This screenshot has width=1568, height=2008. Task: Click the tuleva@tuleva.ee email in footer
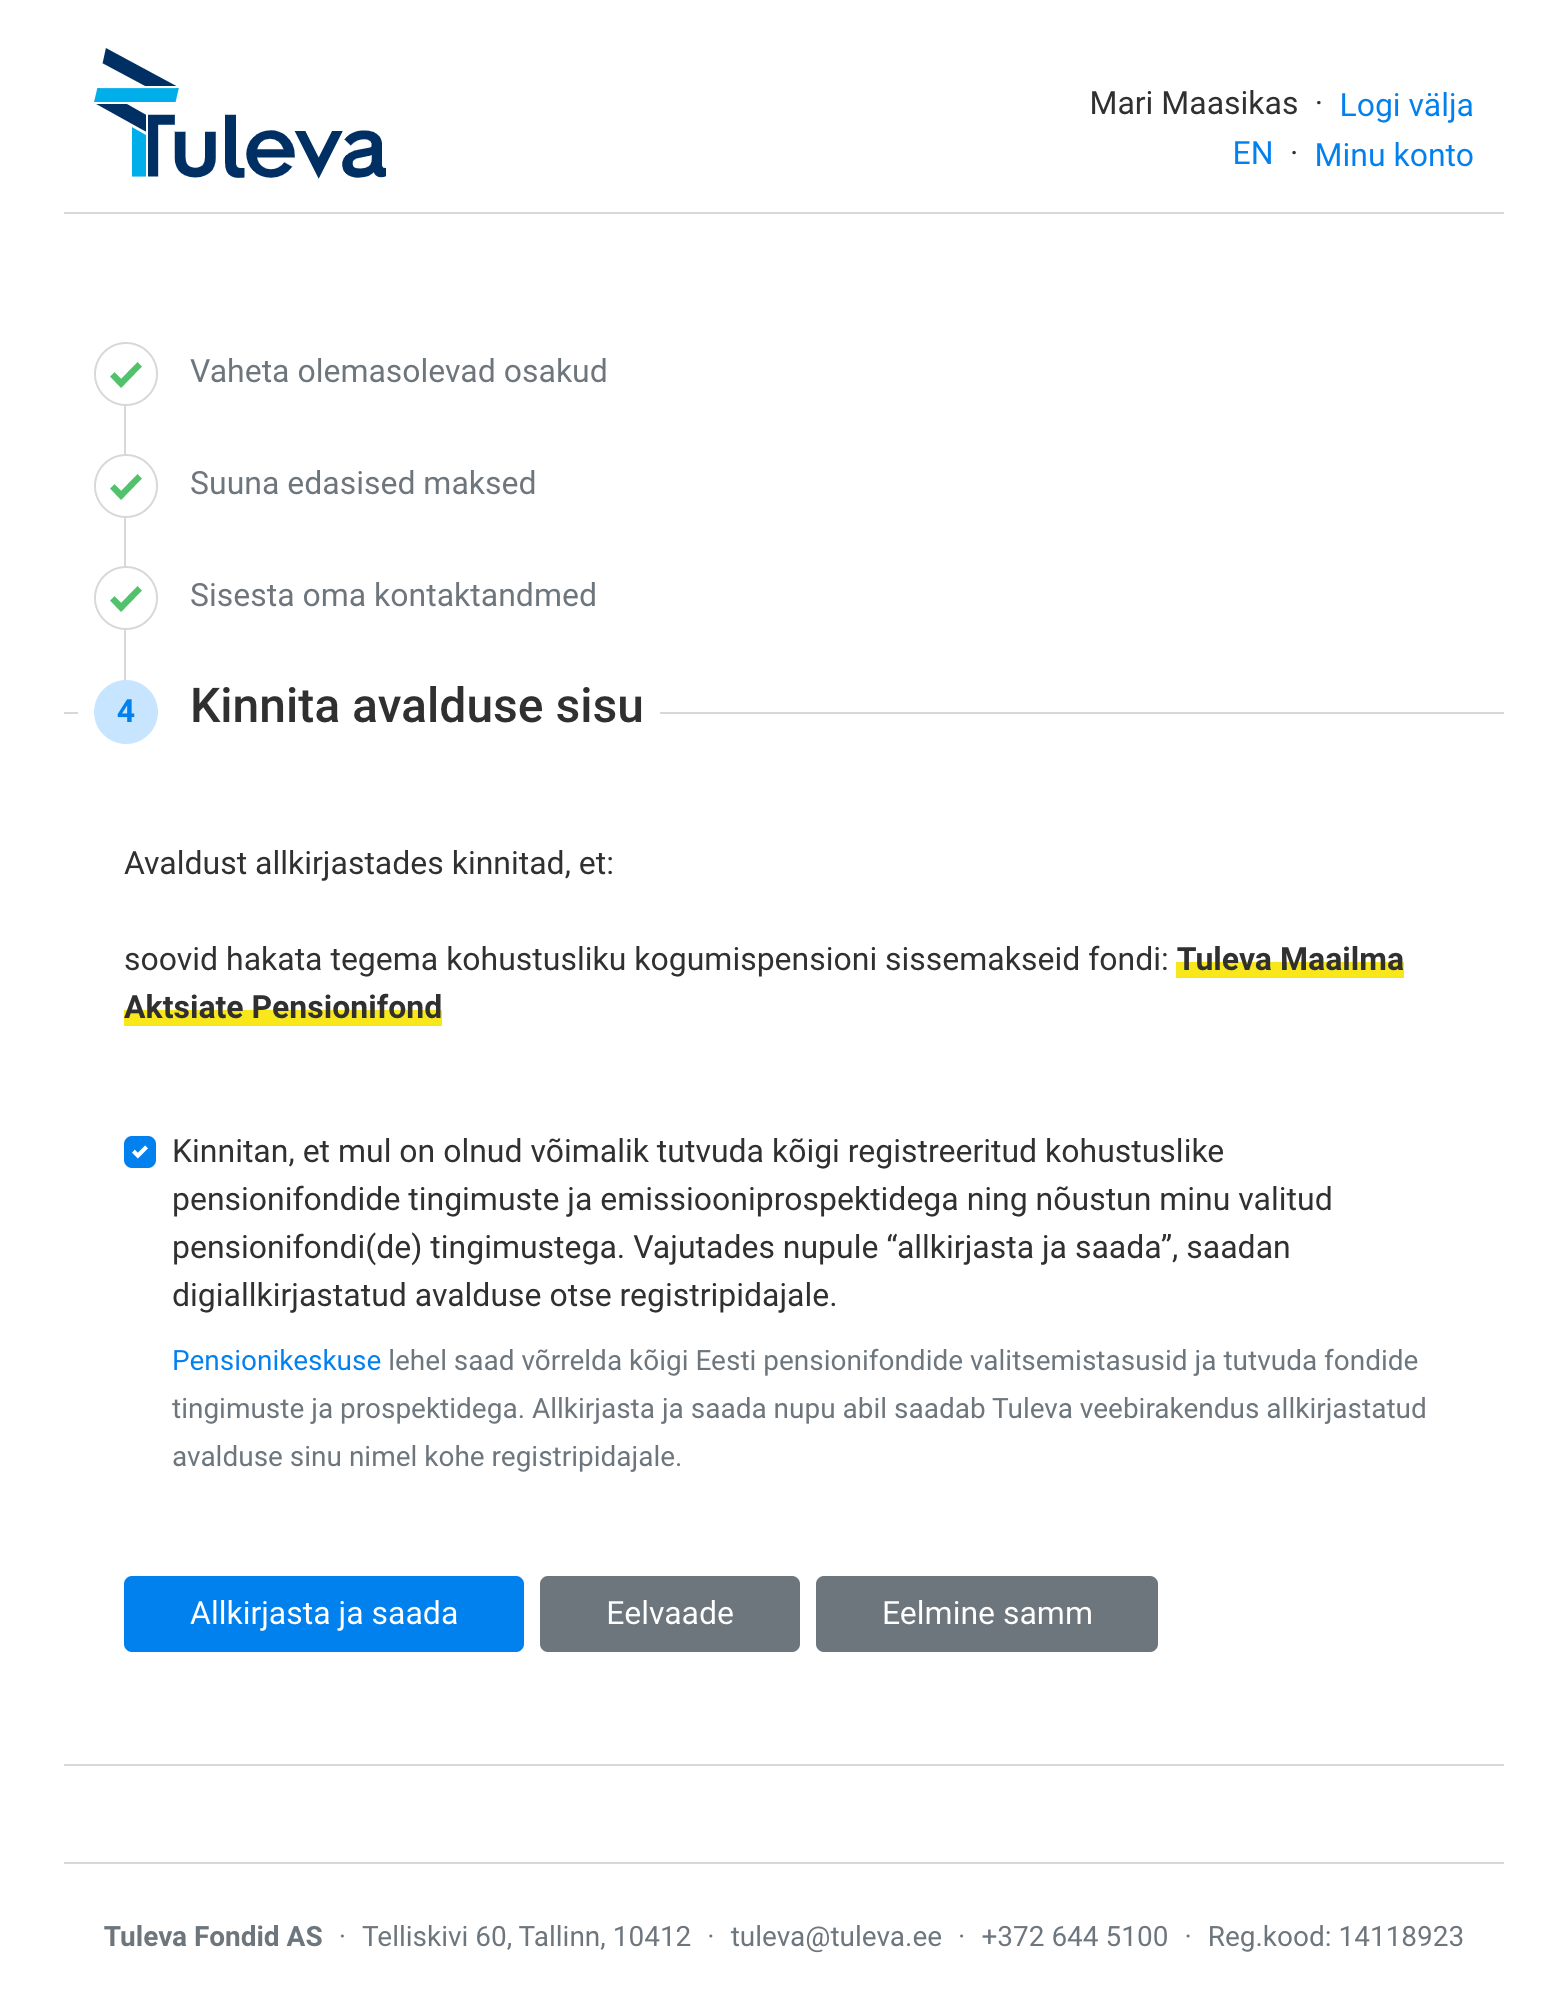click(836, 1937)
